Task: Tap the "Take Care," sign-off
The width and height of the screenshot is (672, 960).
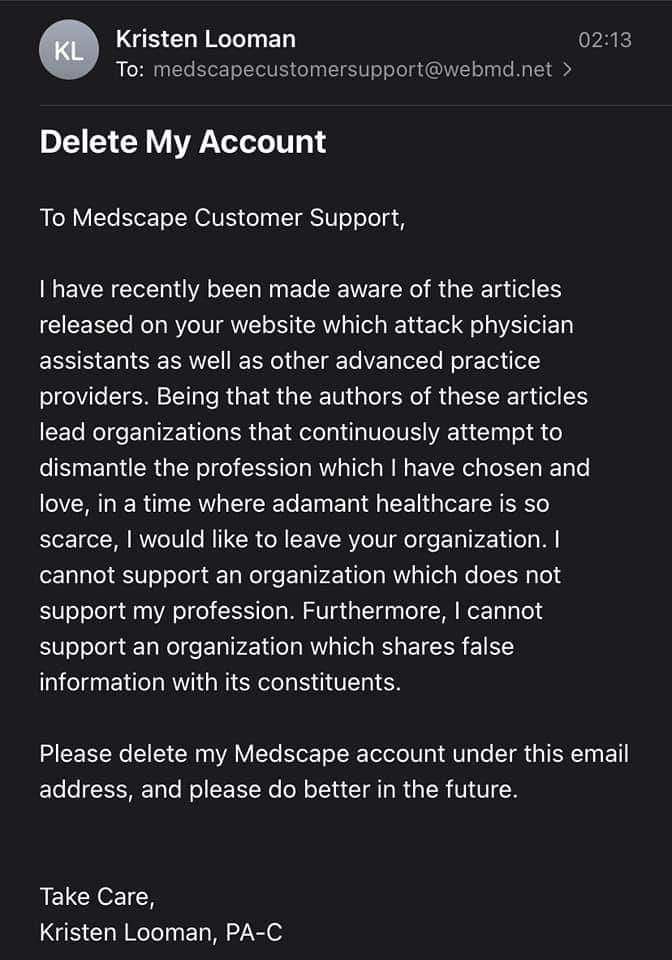Action: (97, 897)
